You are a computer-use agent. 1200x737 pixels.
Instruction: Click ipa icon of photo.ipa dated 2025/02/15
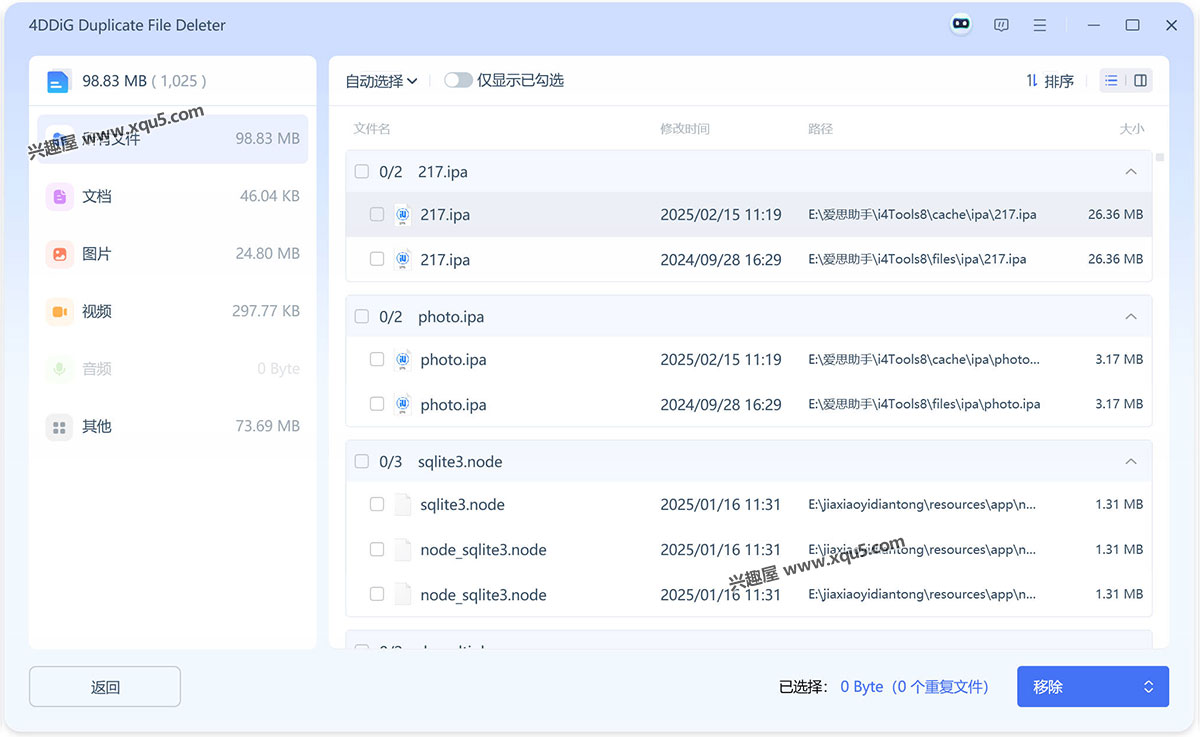tap(403, 359)
